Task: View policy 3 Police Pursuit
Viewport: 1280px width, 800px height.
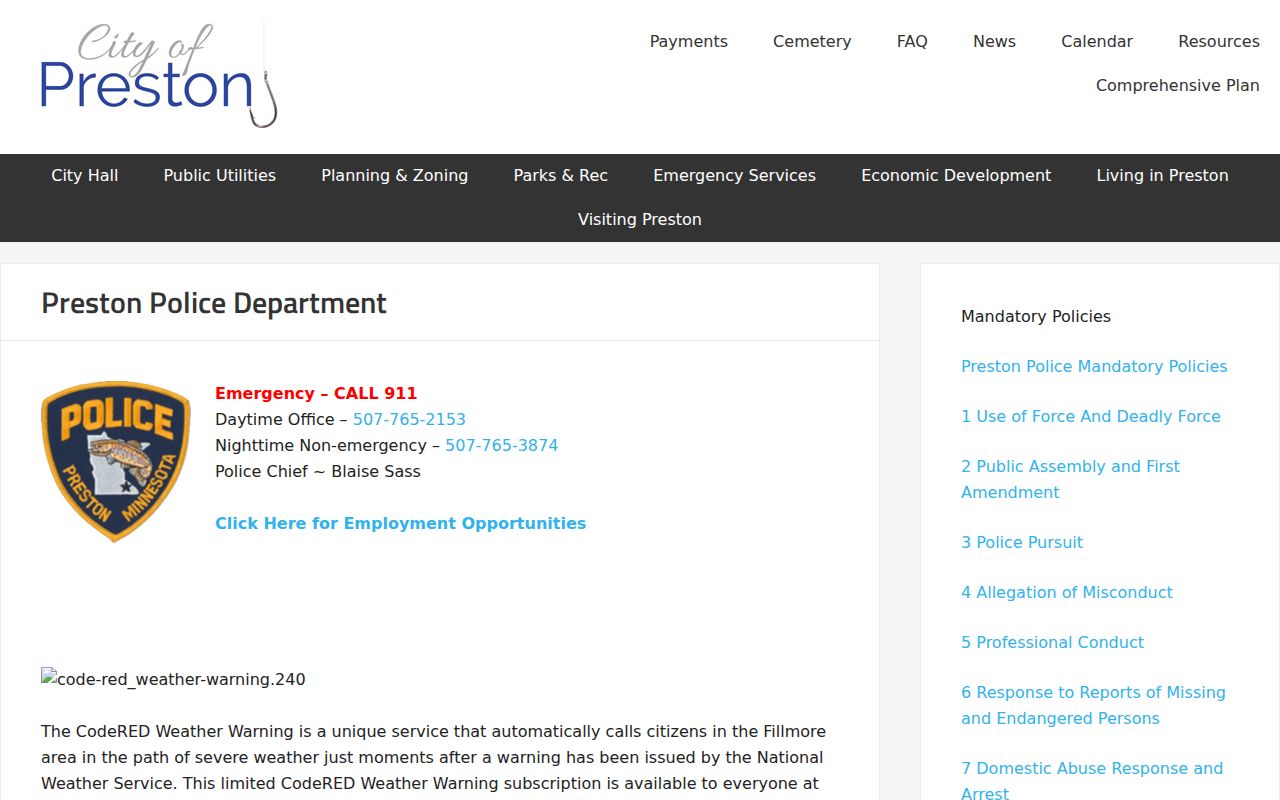Action: point(1022,542)
